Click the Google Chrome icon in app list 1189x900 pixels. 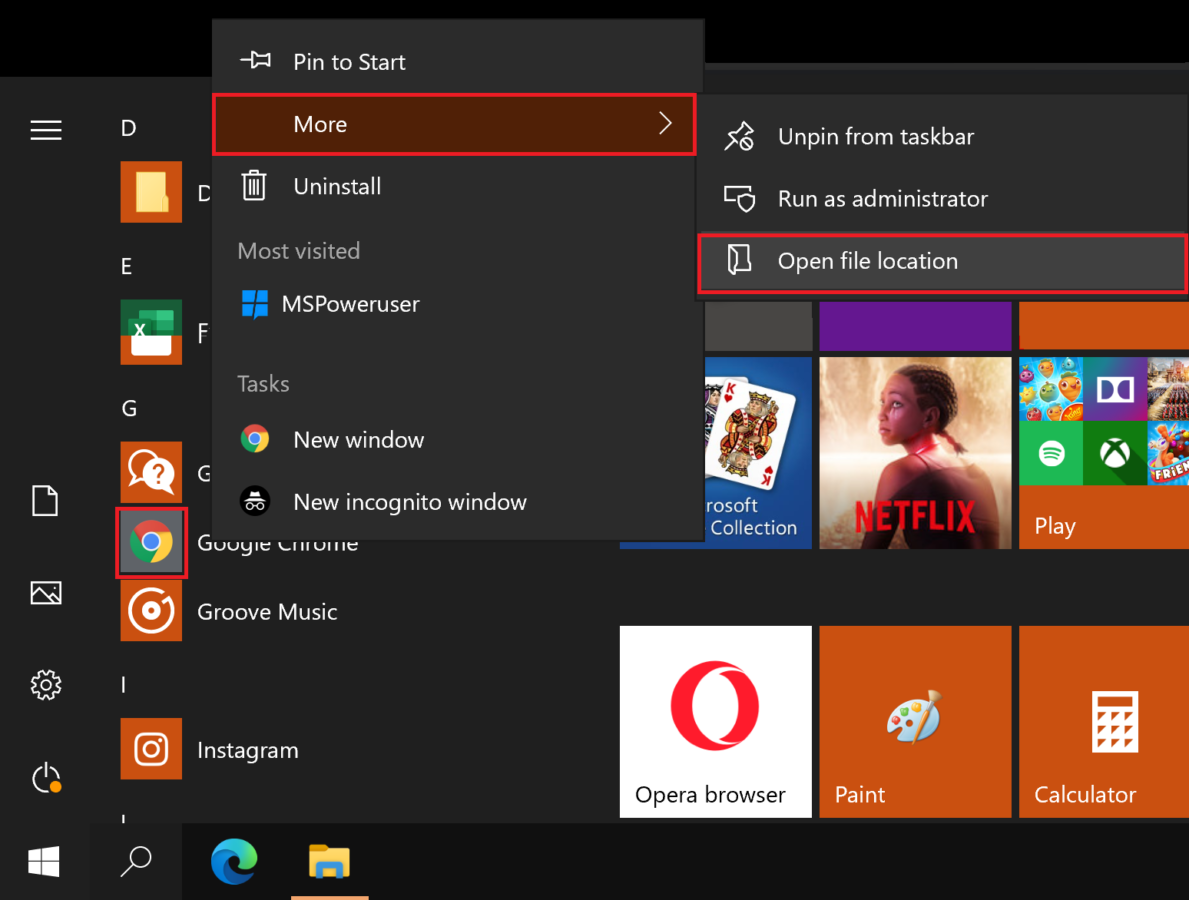point(151,543)
